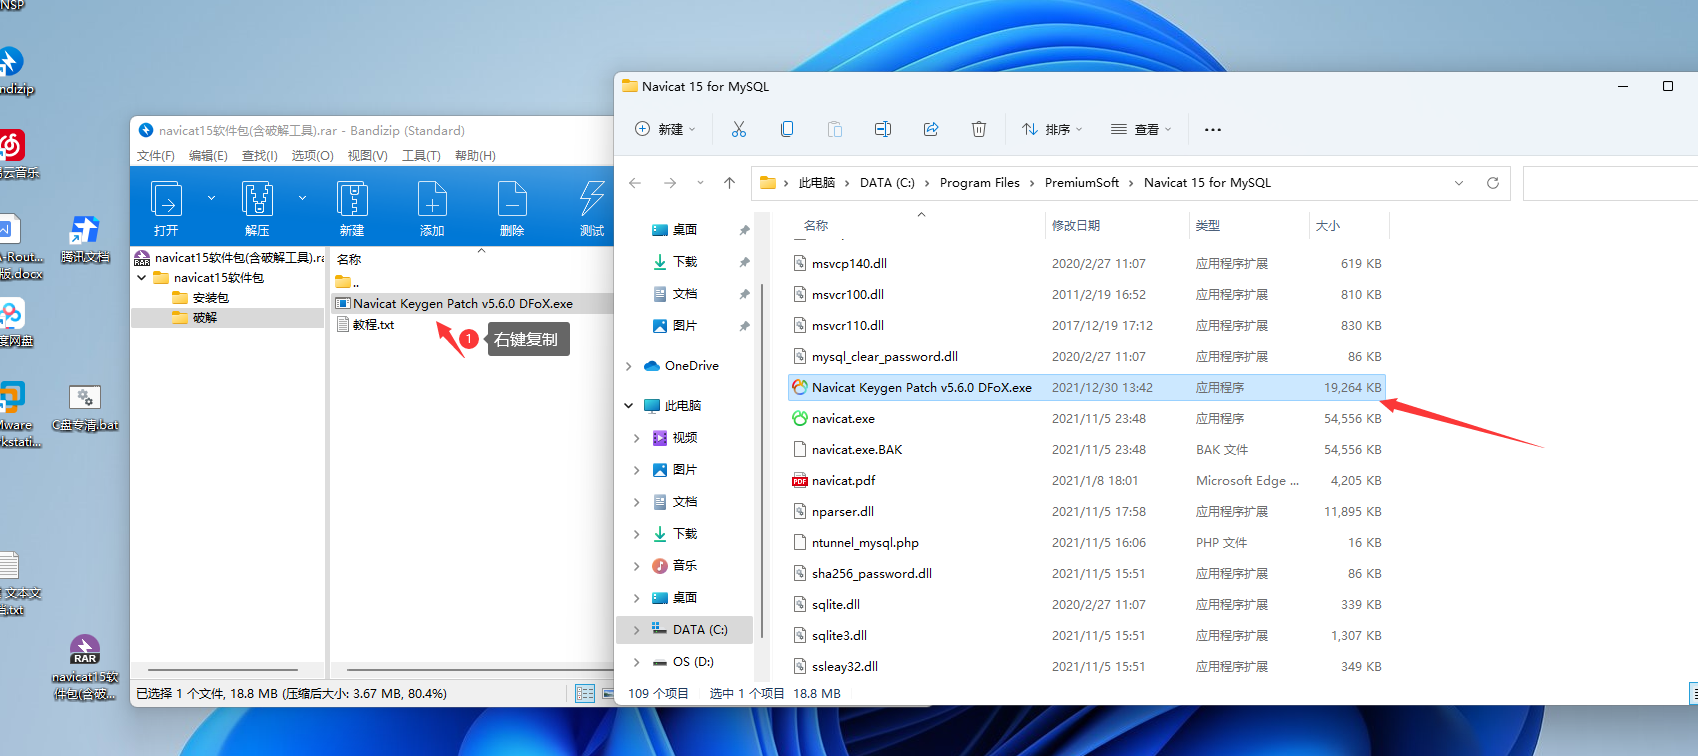Click the Cut icon in Explorer toolbar

(x=739, y=129)
